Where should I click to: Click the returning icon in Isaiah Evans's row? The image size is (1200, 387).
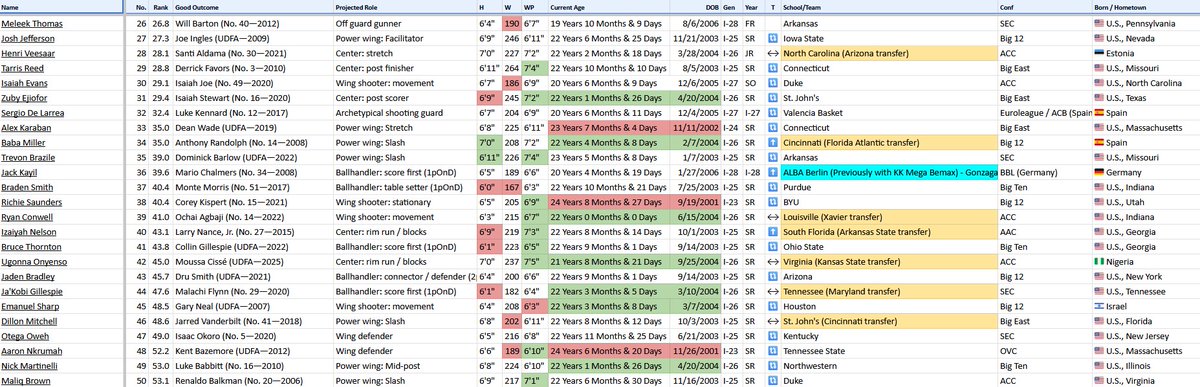pos(773,84)
